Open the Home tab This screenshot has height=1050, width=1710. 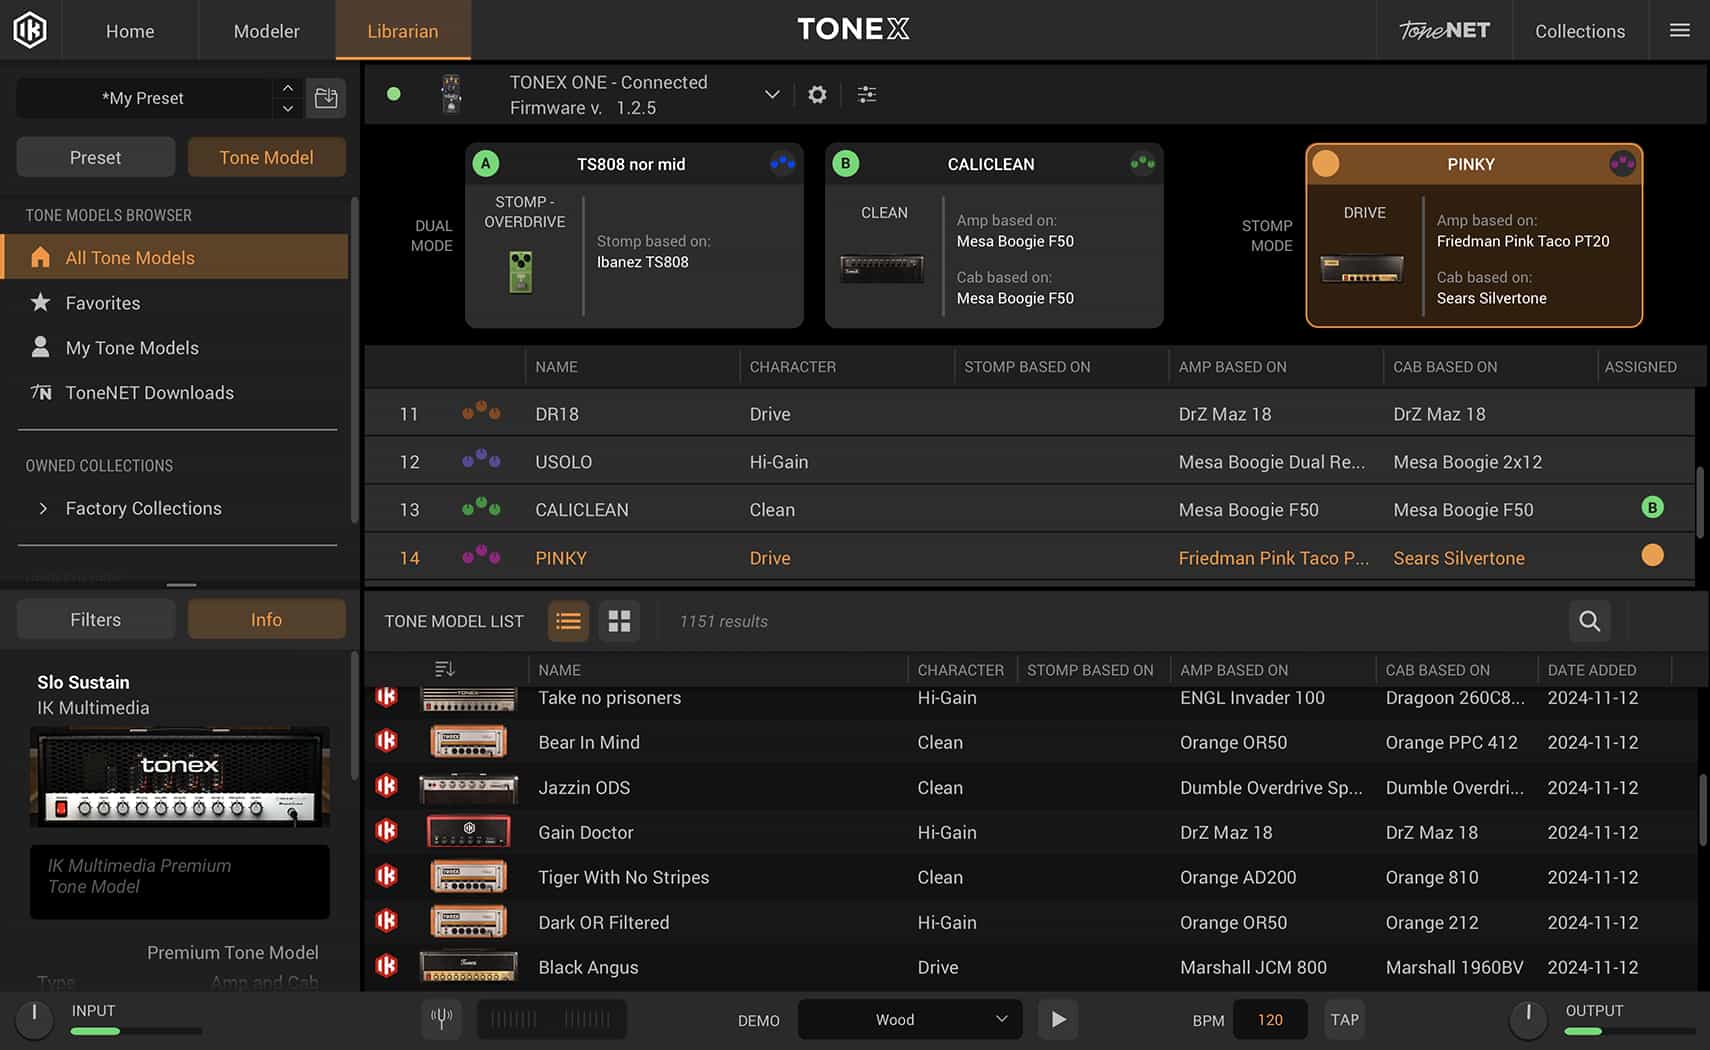coord(130,31)
